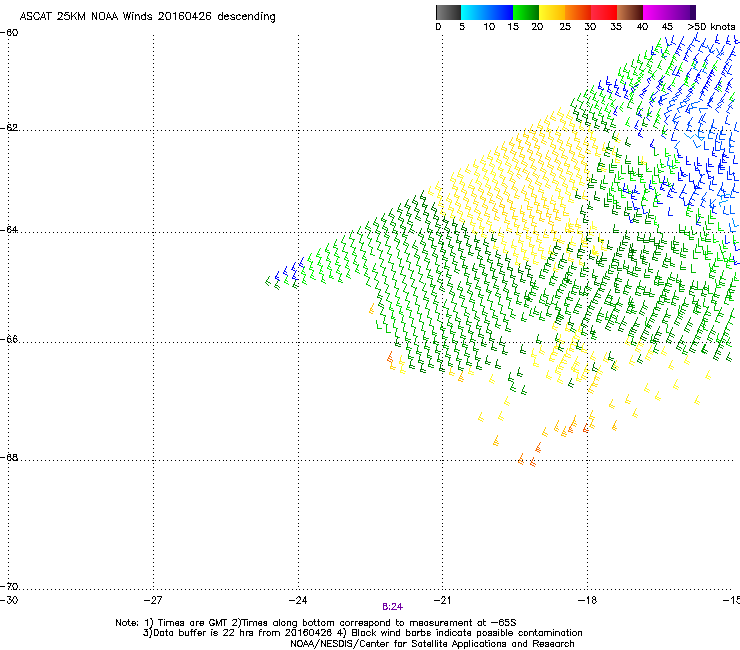Click the -66 latitude axis label

point(9,340)
